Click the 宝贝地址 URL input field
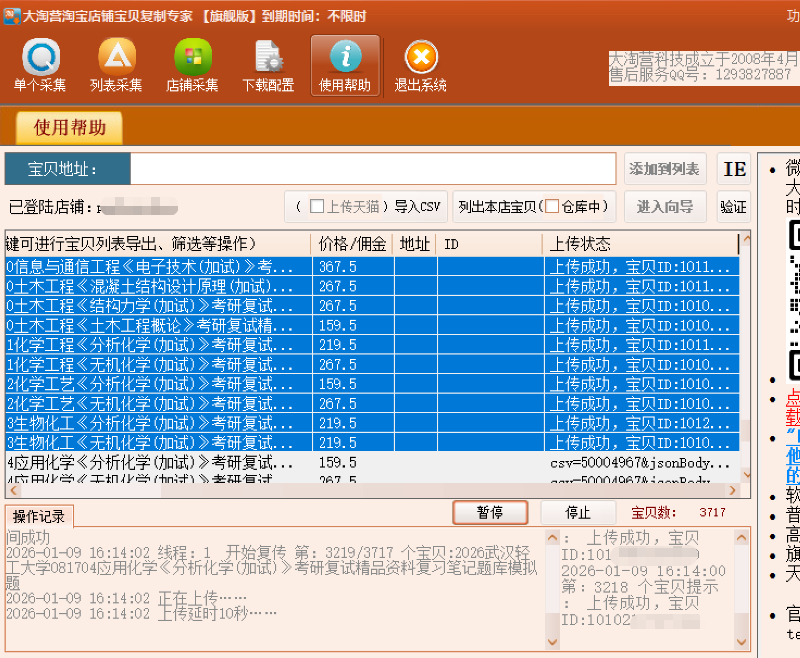Image resolution: width=800 pixels, height=658 pixels. click(372, 169)
